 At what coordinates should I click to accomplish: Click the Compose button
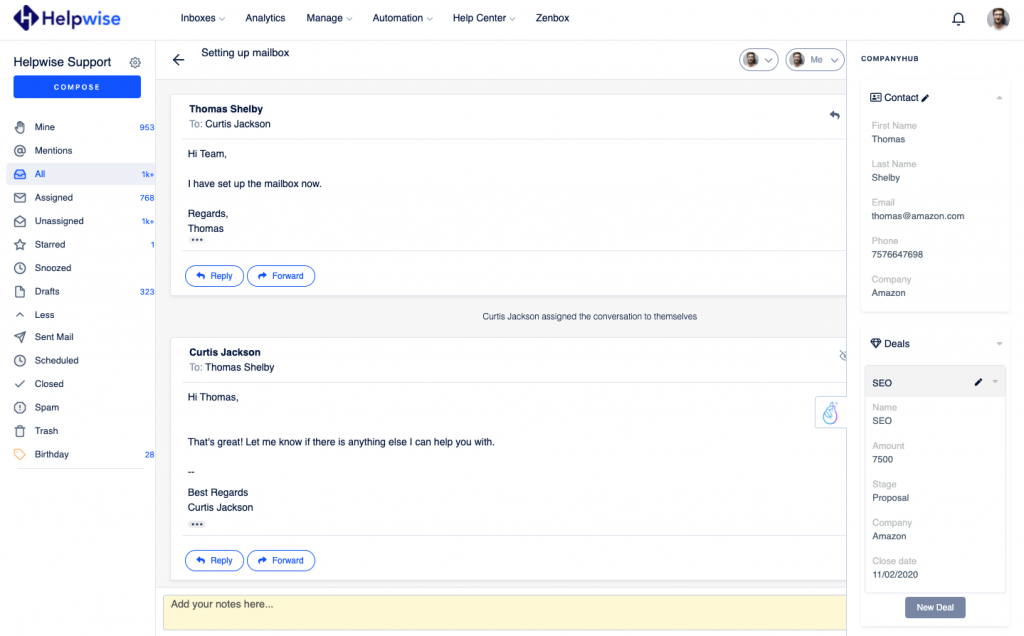click(77, 87)
